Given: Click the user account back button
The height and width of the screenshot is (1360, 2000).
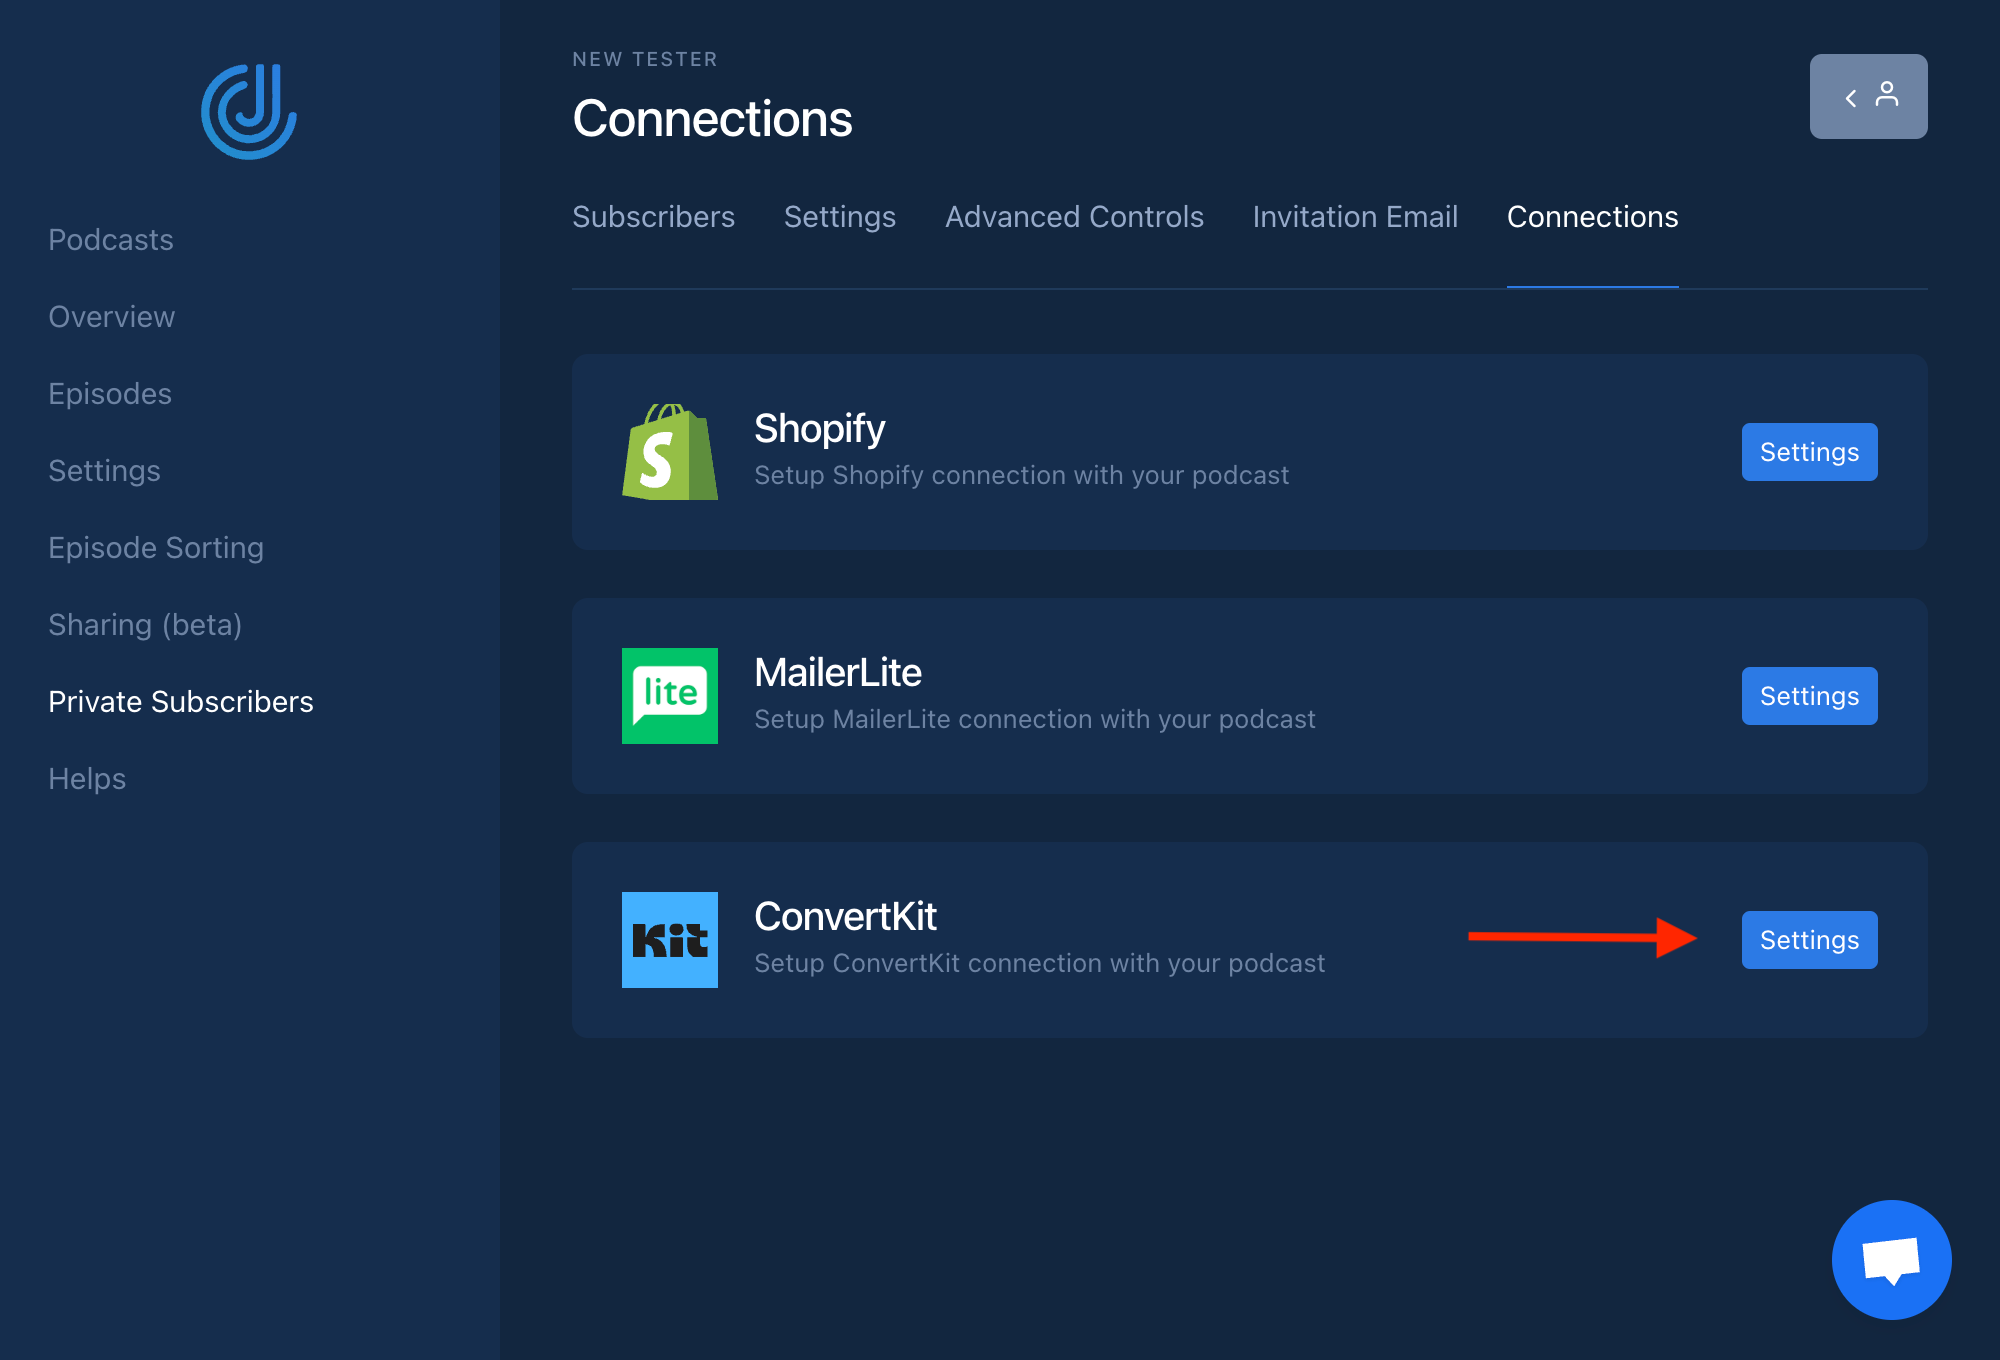Looking at the screenshot, I should click(x=1868, y=96).
